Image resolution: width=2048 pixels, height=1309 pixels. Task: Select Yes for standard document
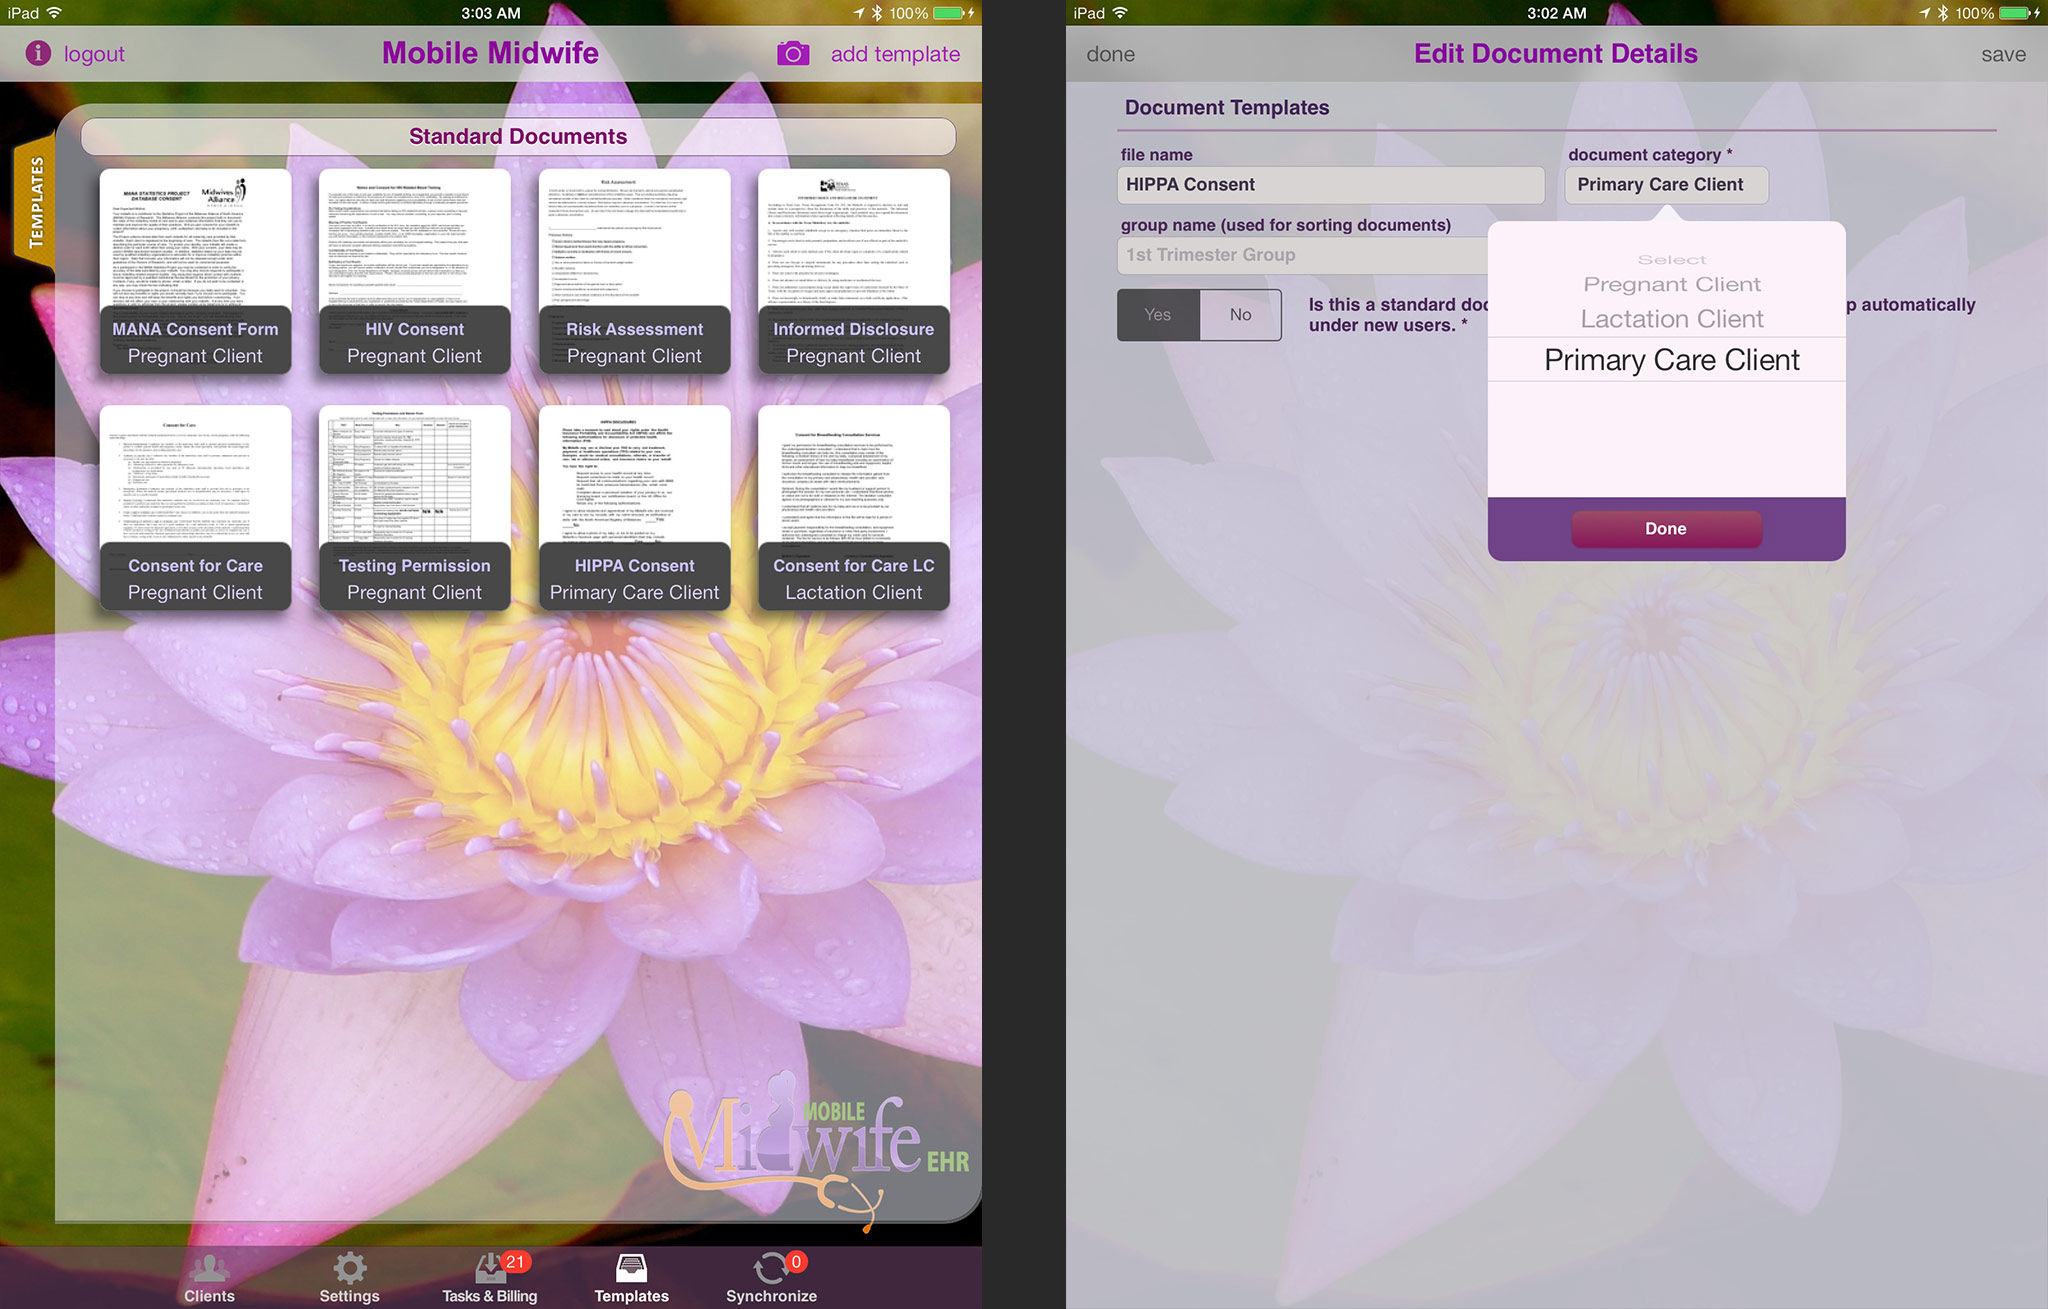click(x=1158, y=315)
